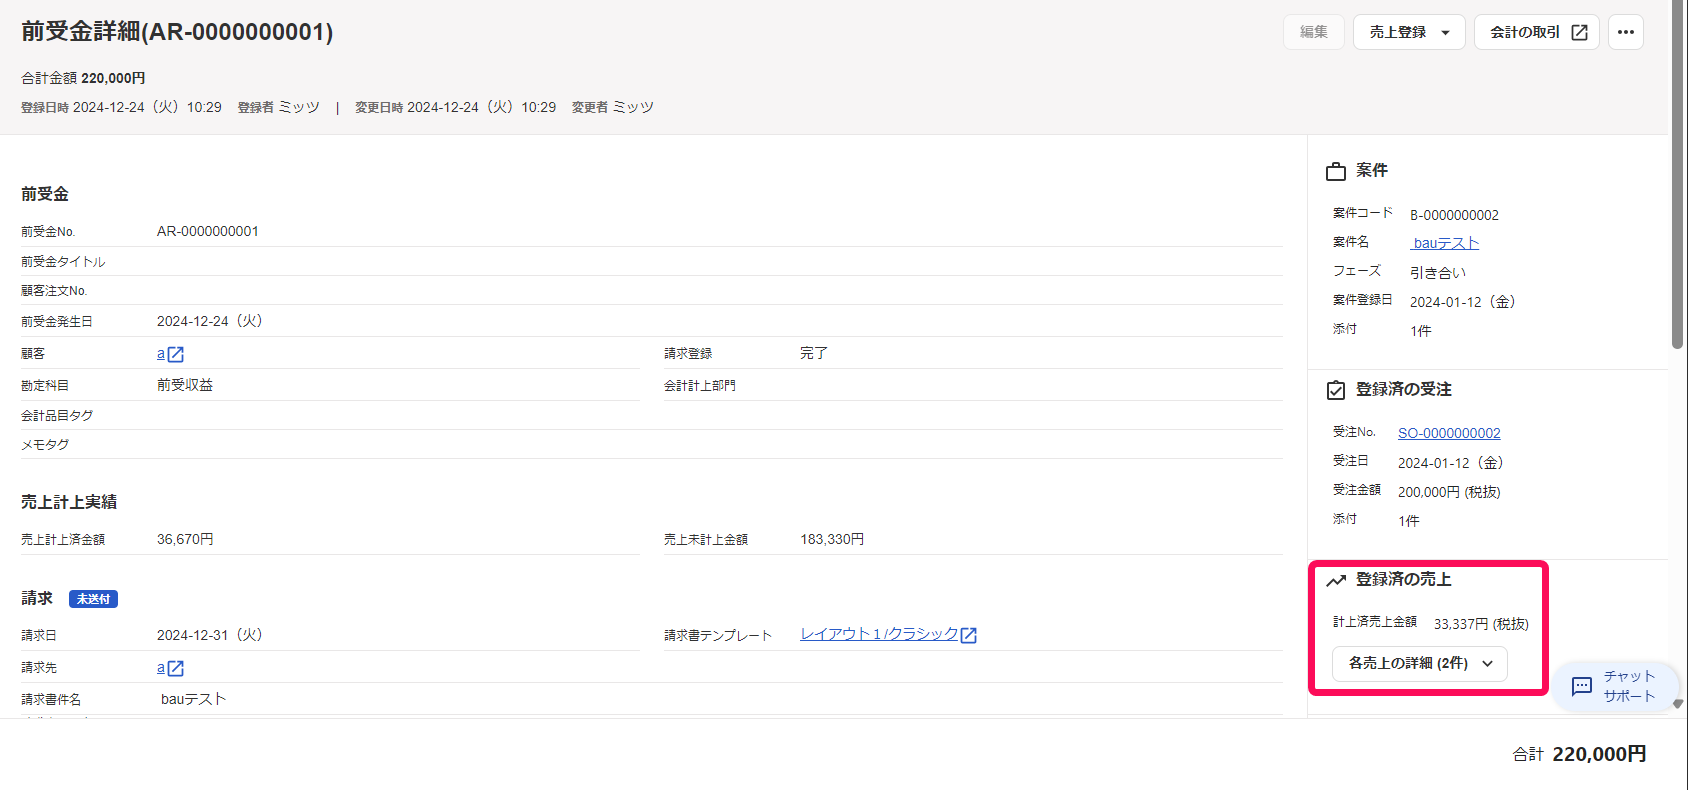Select 受注金額 200,000円 (税抜) value
This screenshot has height=790, width=1688.
point(1449,492)
